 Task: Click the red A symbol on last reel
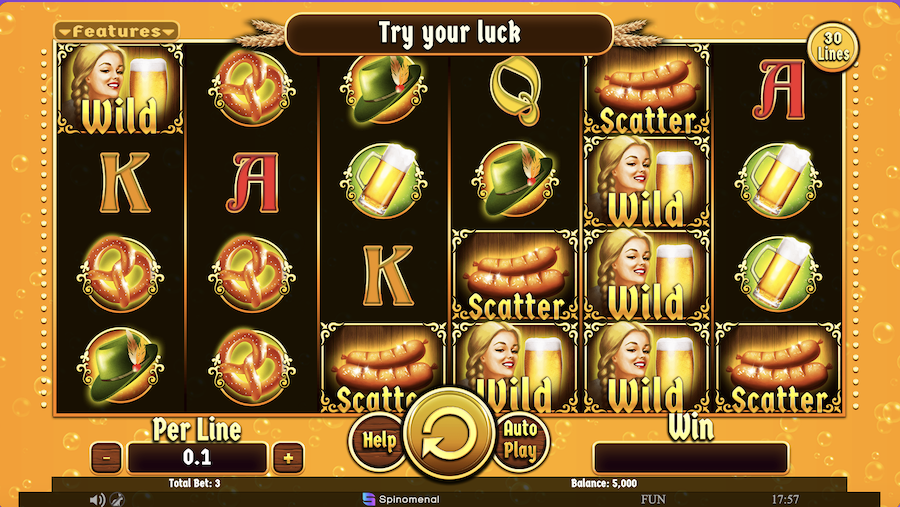coord(779,90)
